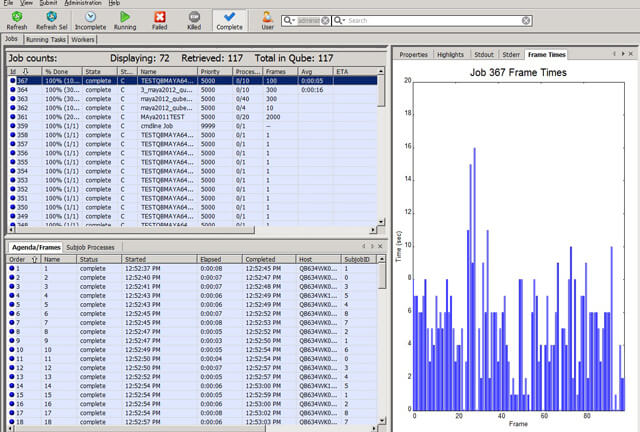Open the user search options dropdown
Image resolution: width=640 pixels, height=432 pixels.
[289, 20]
